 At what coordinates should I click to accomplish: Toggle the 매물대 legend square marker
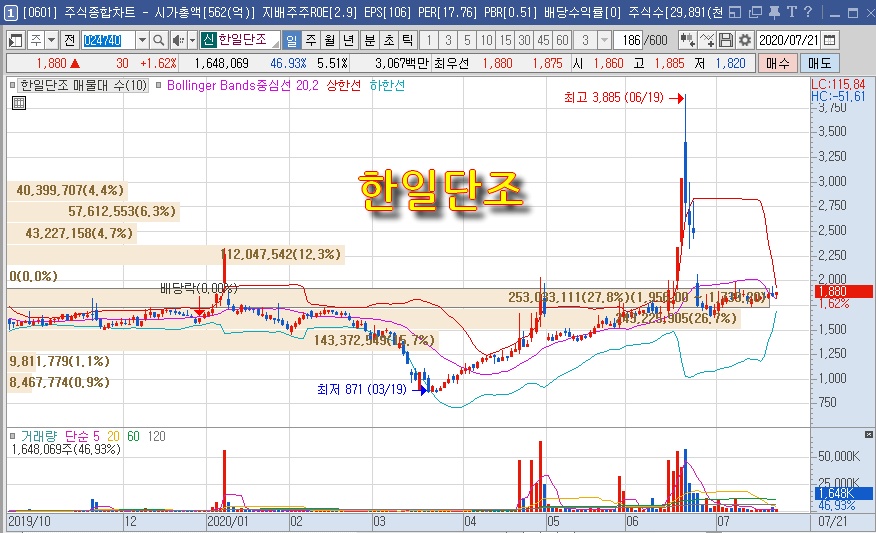coord(12,85)
